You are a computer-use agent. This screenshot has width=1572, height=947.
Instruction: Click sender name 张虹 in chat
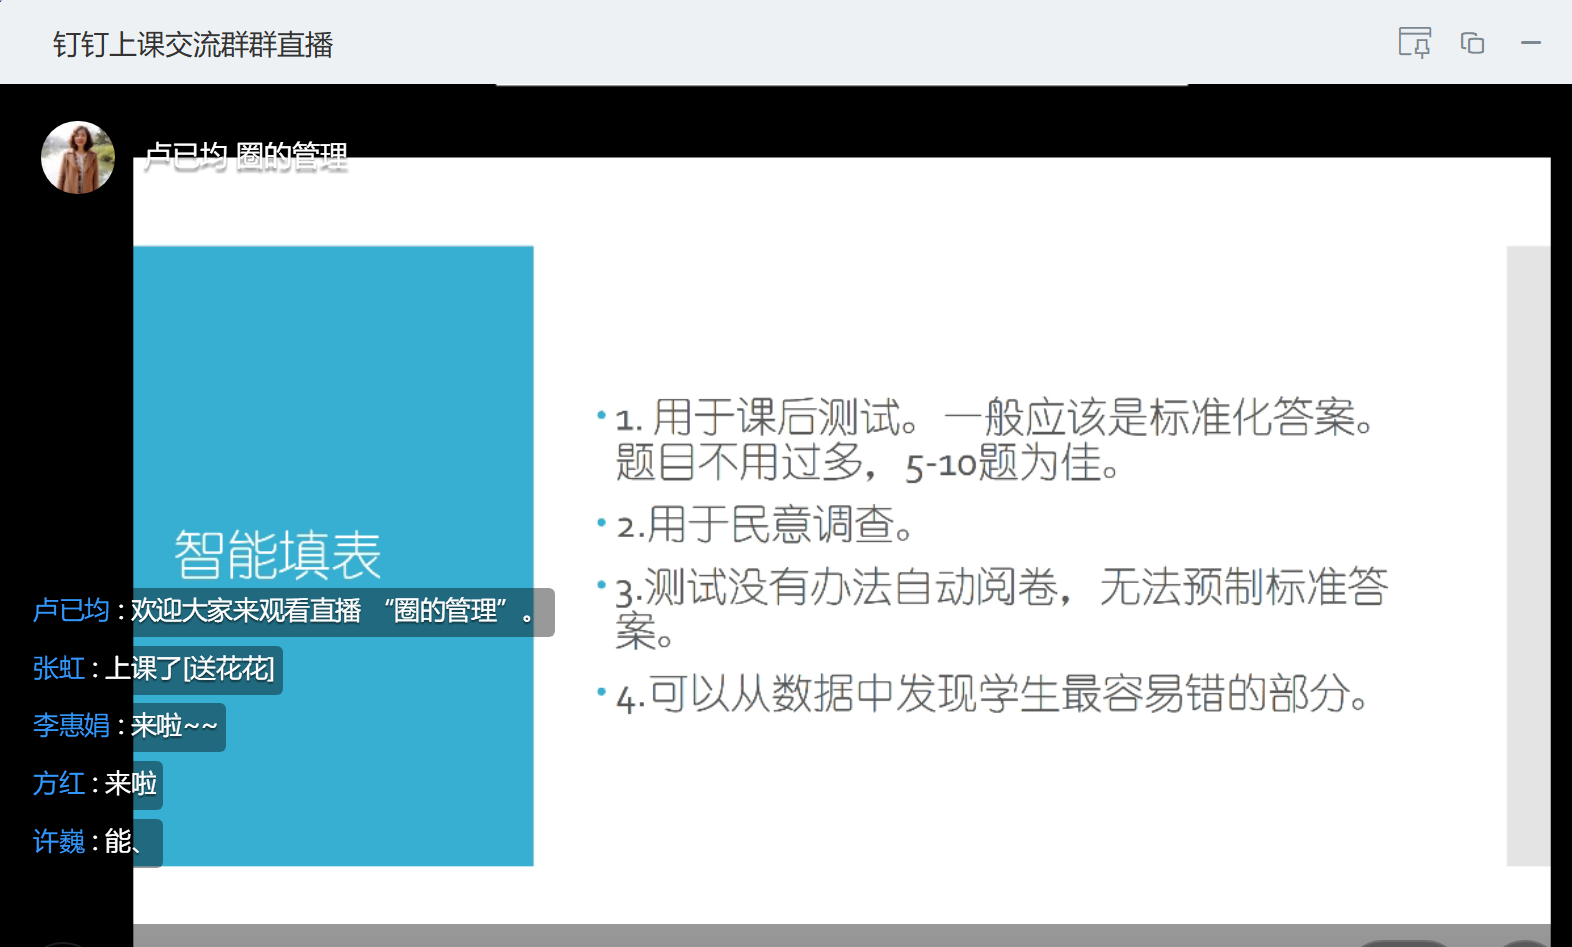click(x=58, y=669)
